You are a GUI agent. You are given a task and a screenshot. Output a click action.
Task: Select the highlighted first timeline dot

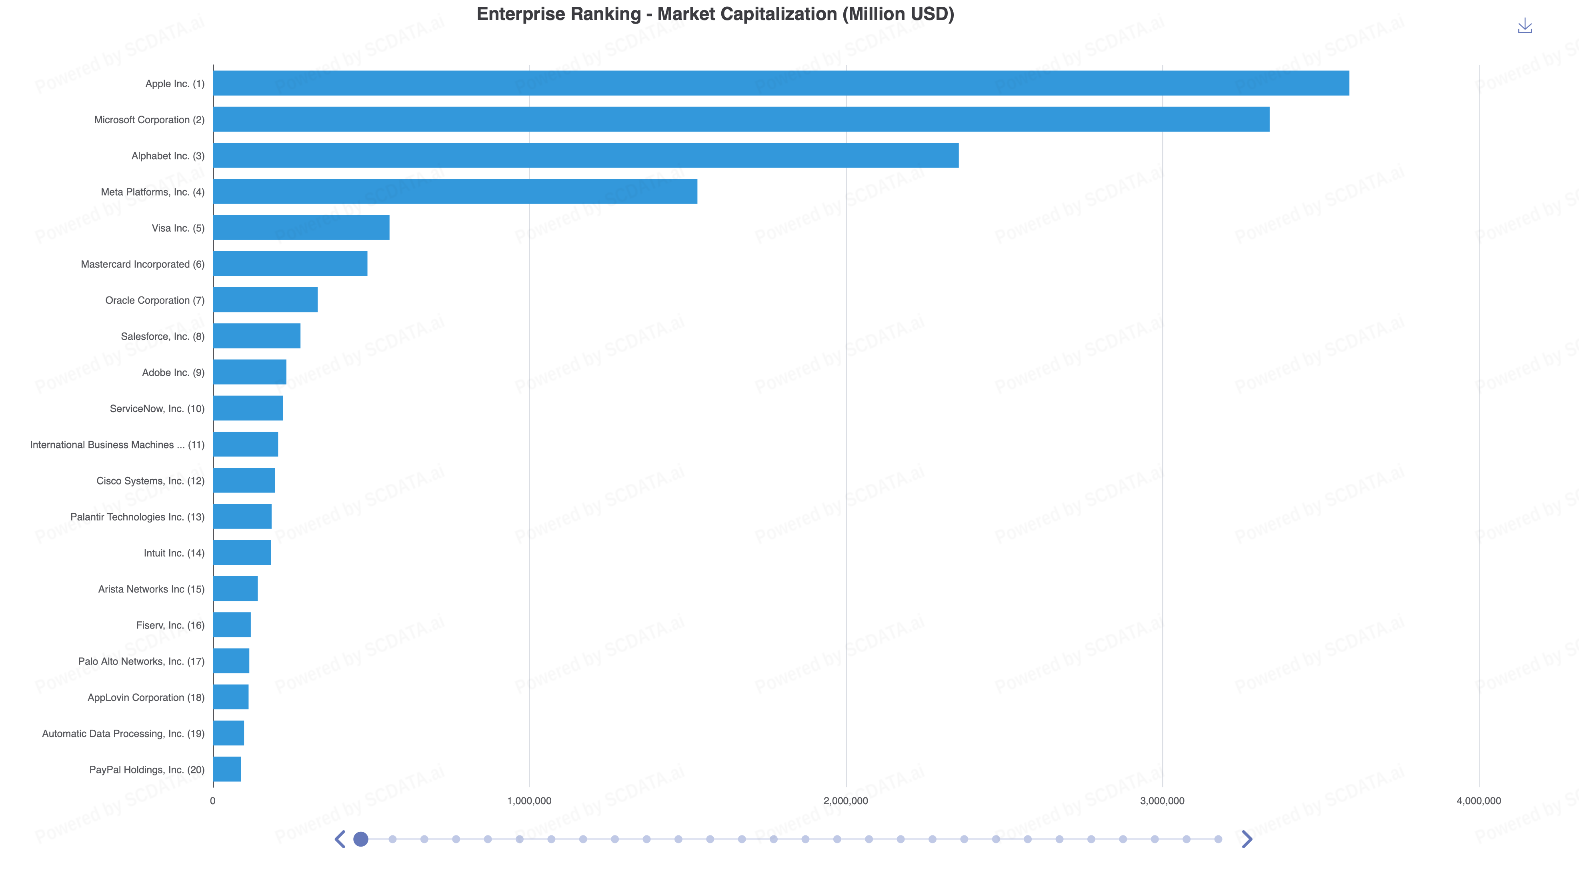361,839
